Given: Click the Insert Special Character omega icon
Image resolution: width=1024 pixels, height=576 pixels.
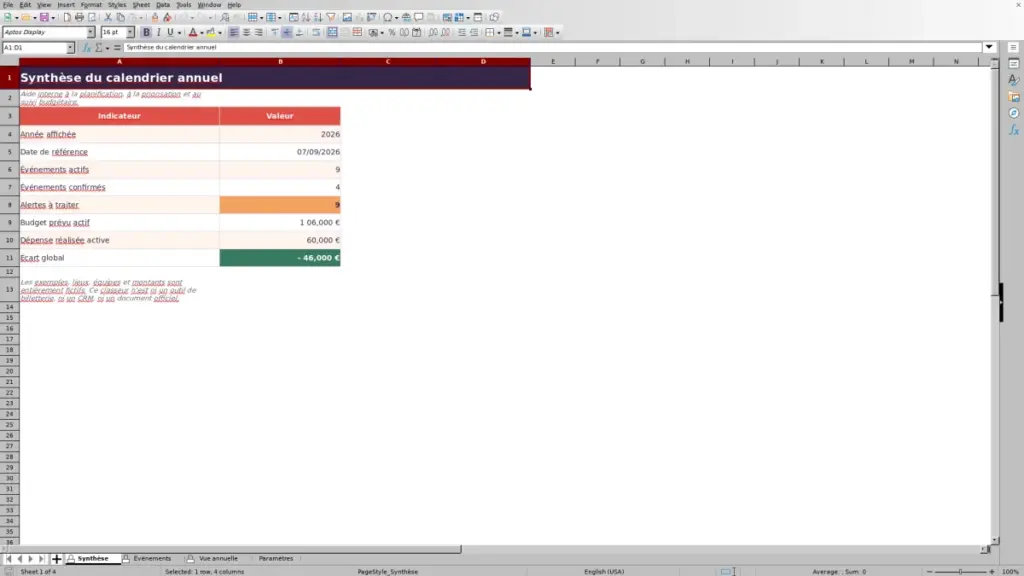Looking at the screenshot, I should (x=388, y=18).
